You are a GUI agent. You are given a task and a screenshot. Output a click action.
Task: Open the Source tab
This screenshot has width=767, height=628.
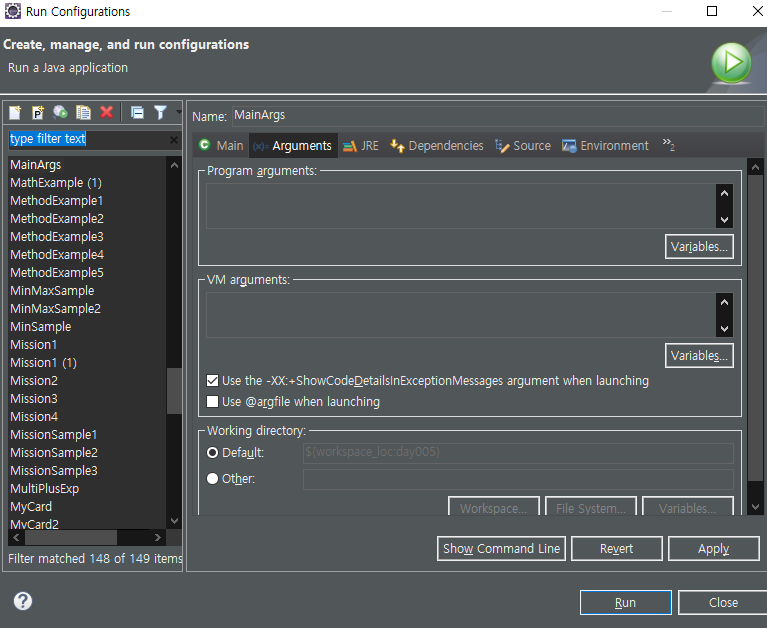click(523, 146)
